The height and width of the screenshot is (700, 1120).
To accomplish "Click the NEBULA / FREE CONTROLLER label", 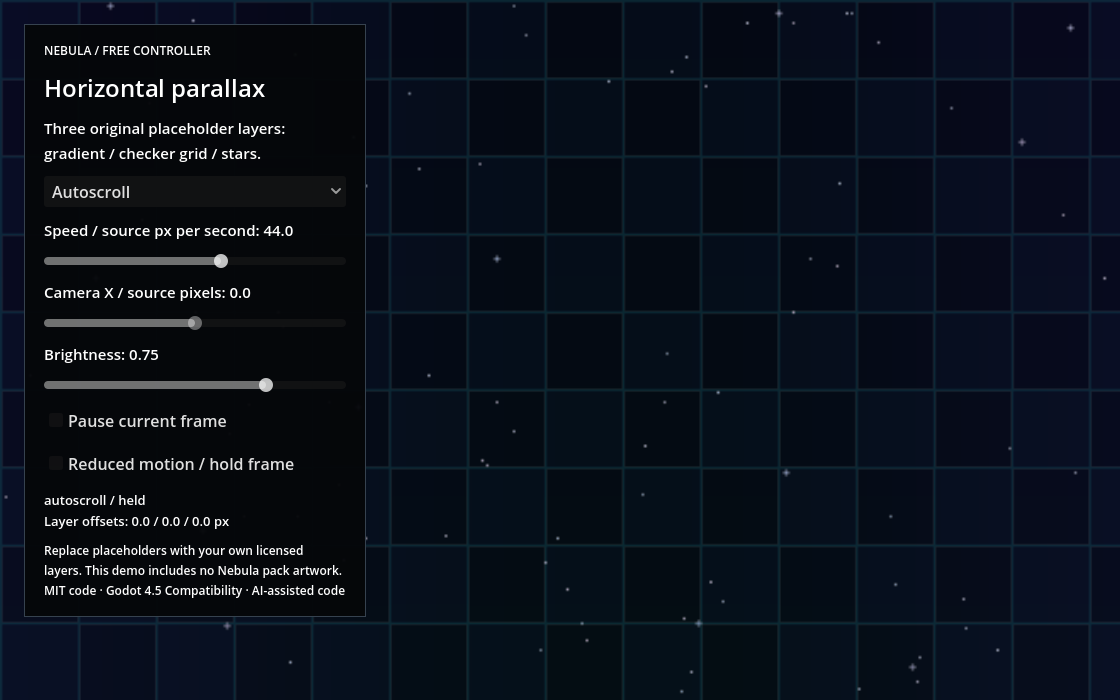I will point(127,51).
